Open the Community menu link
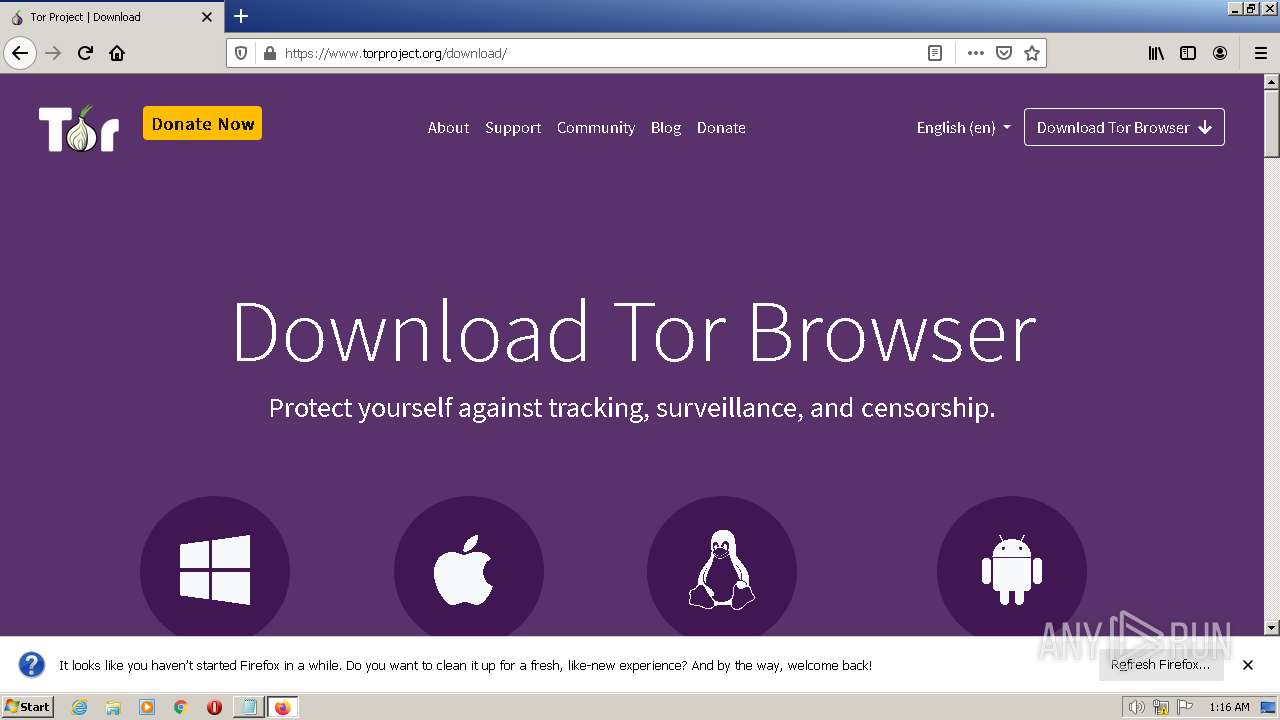 596,127
